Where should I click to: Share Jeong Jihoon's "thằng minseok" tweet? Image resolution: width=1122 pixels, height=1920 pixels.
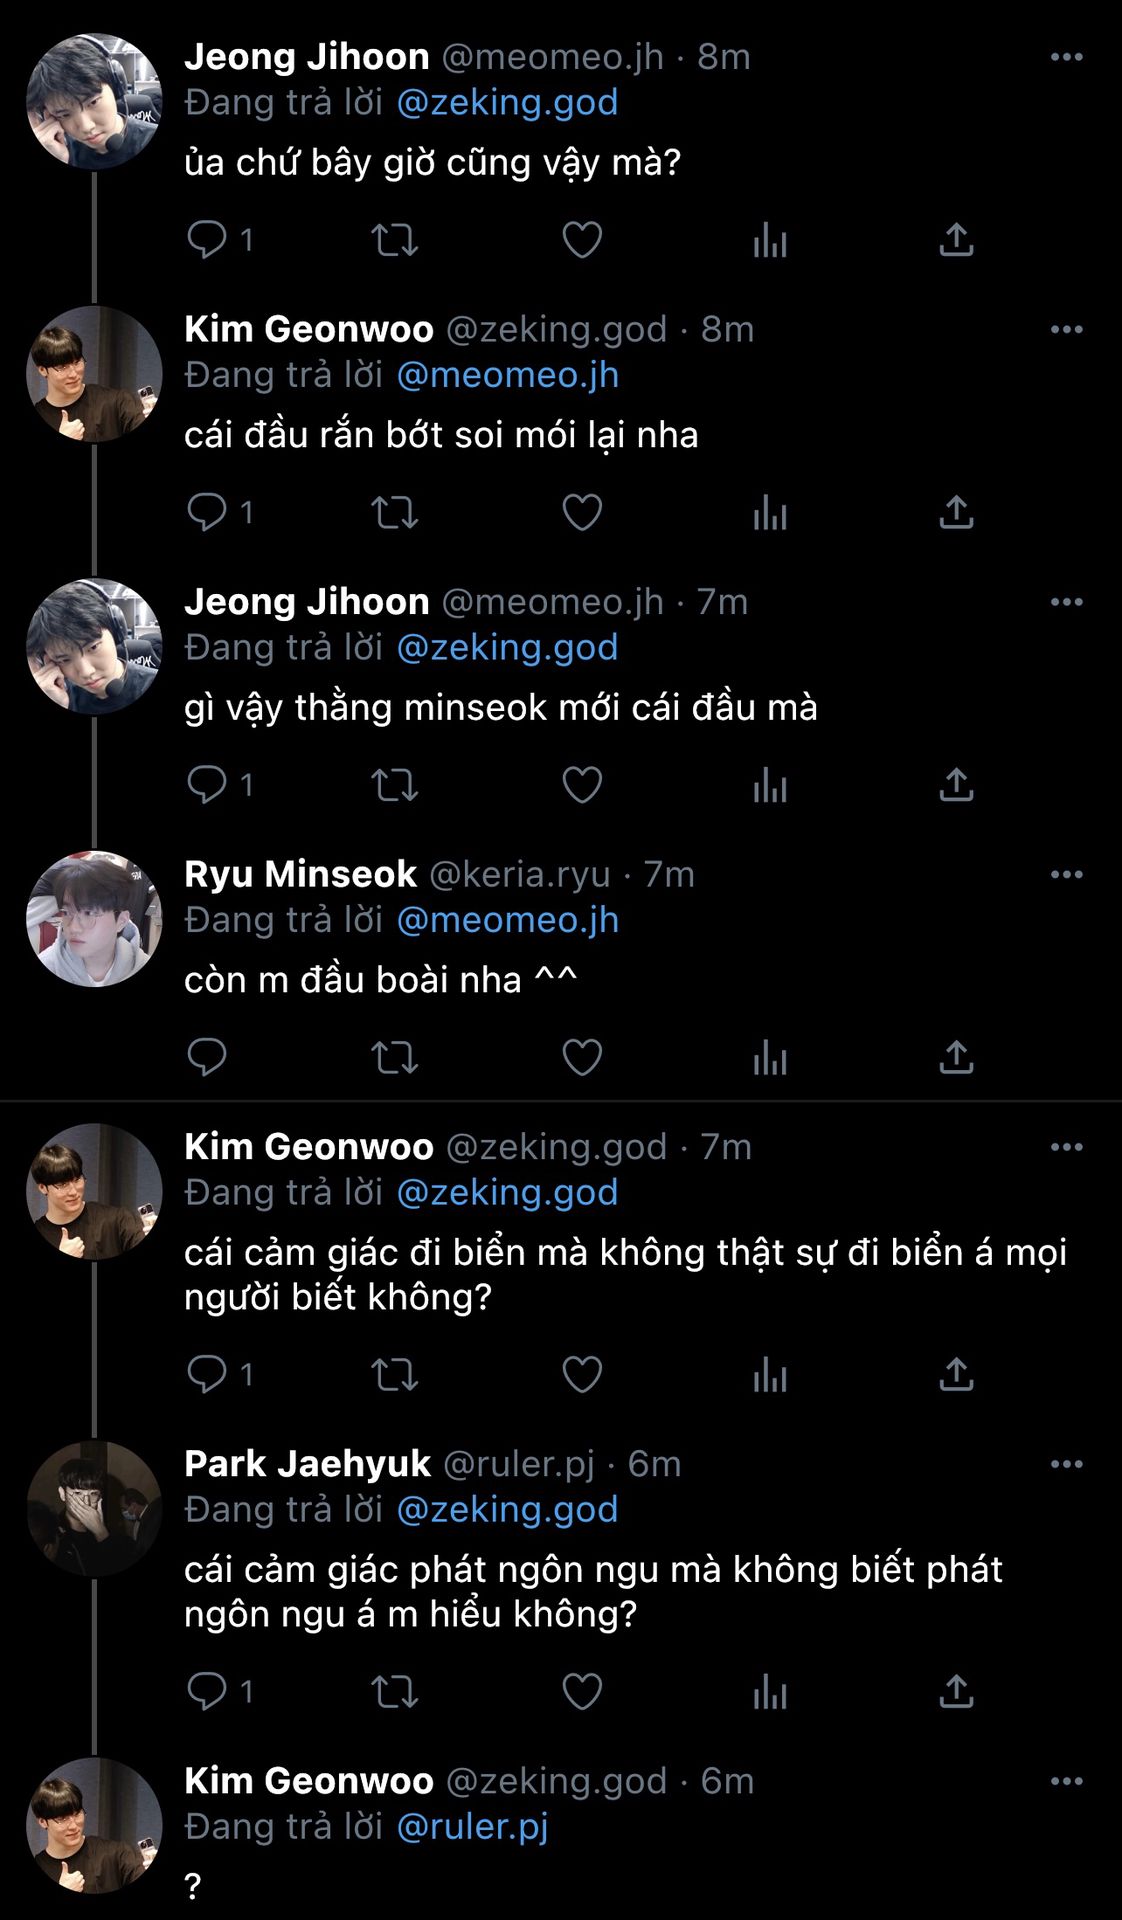[956, 785]
